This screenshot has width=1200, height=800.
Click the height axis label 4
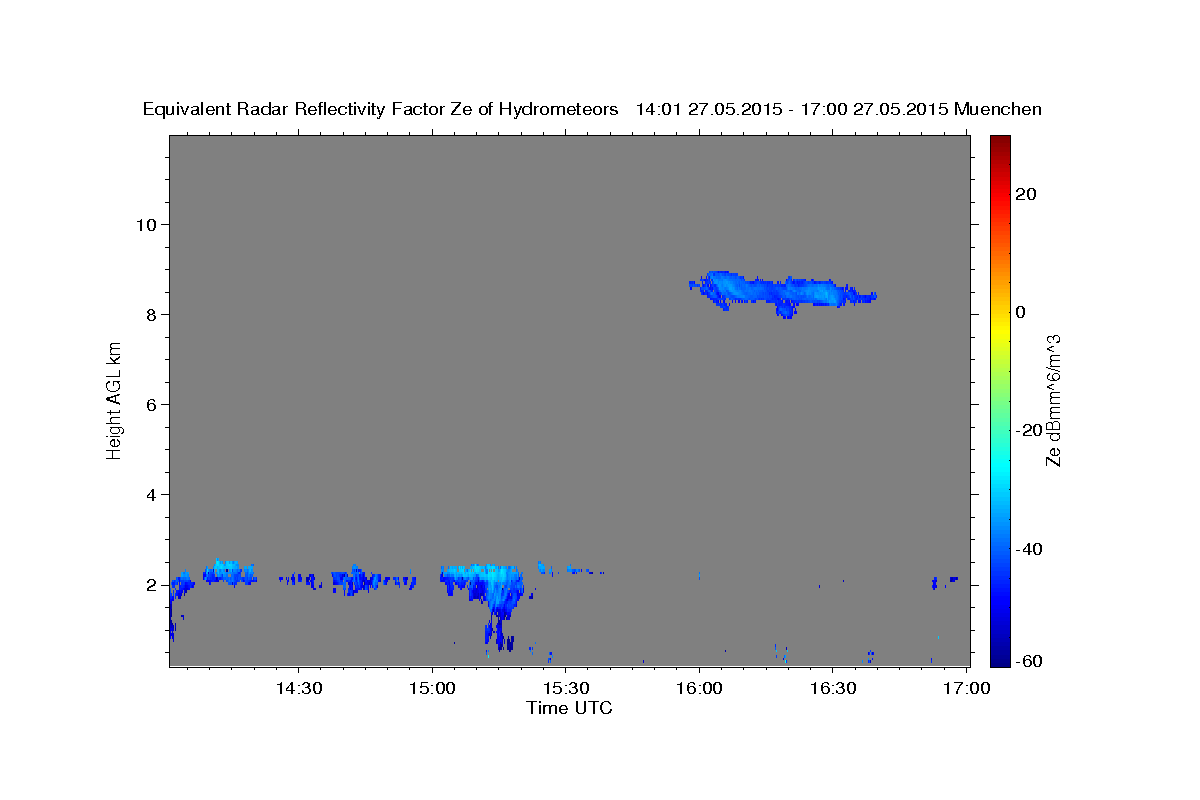pos(149,494)
